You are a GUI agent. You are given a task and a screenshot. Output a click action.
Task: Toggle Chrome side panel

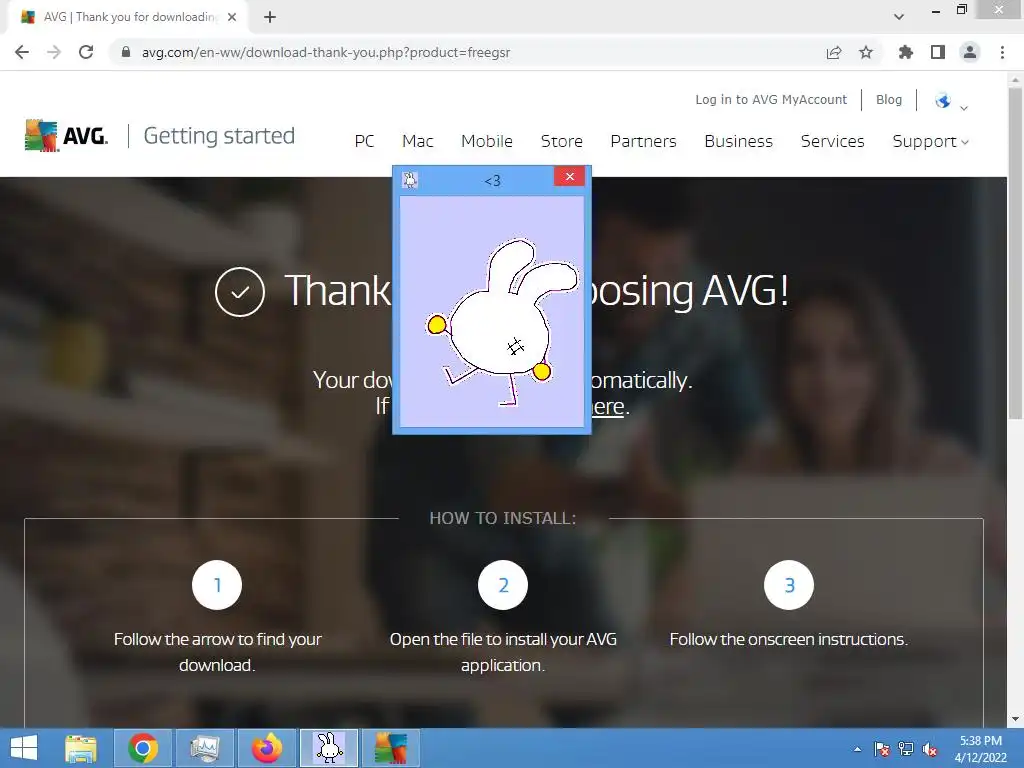938,52
